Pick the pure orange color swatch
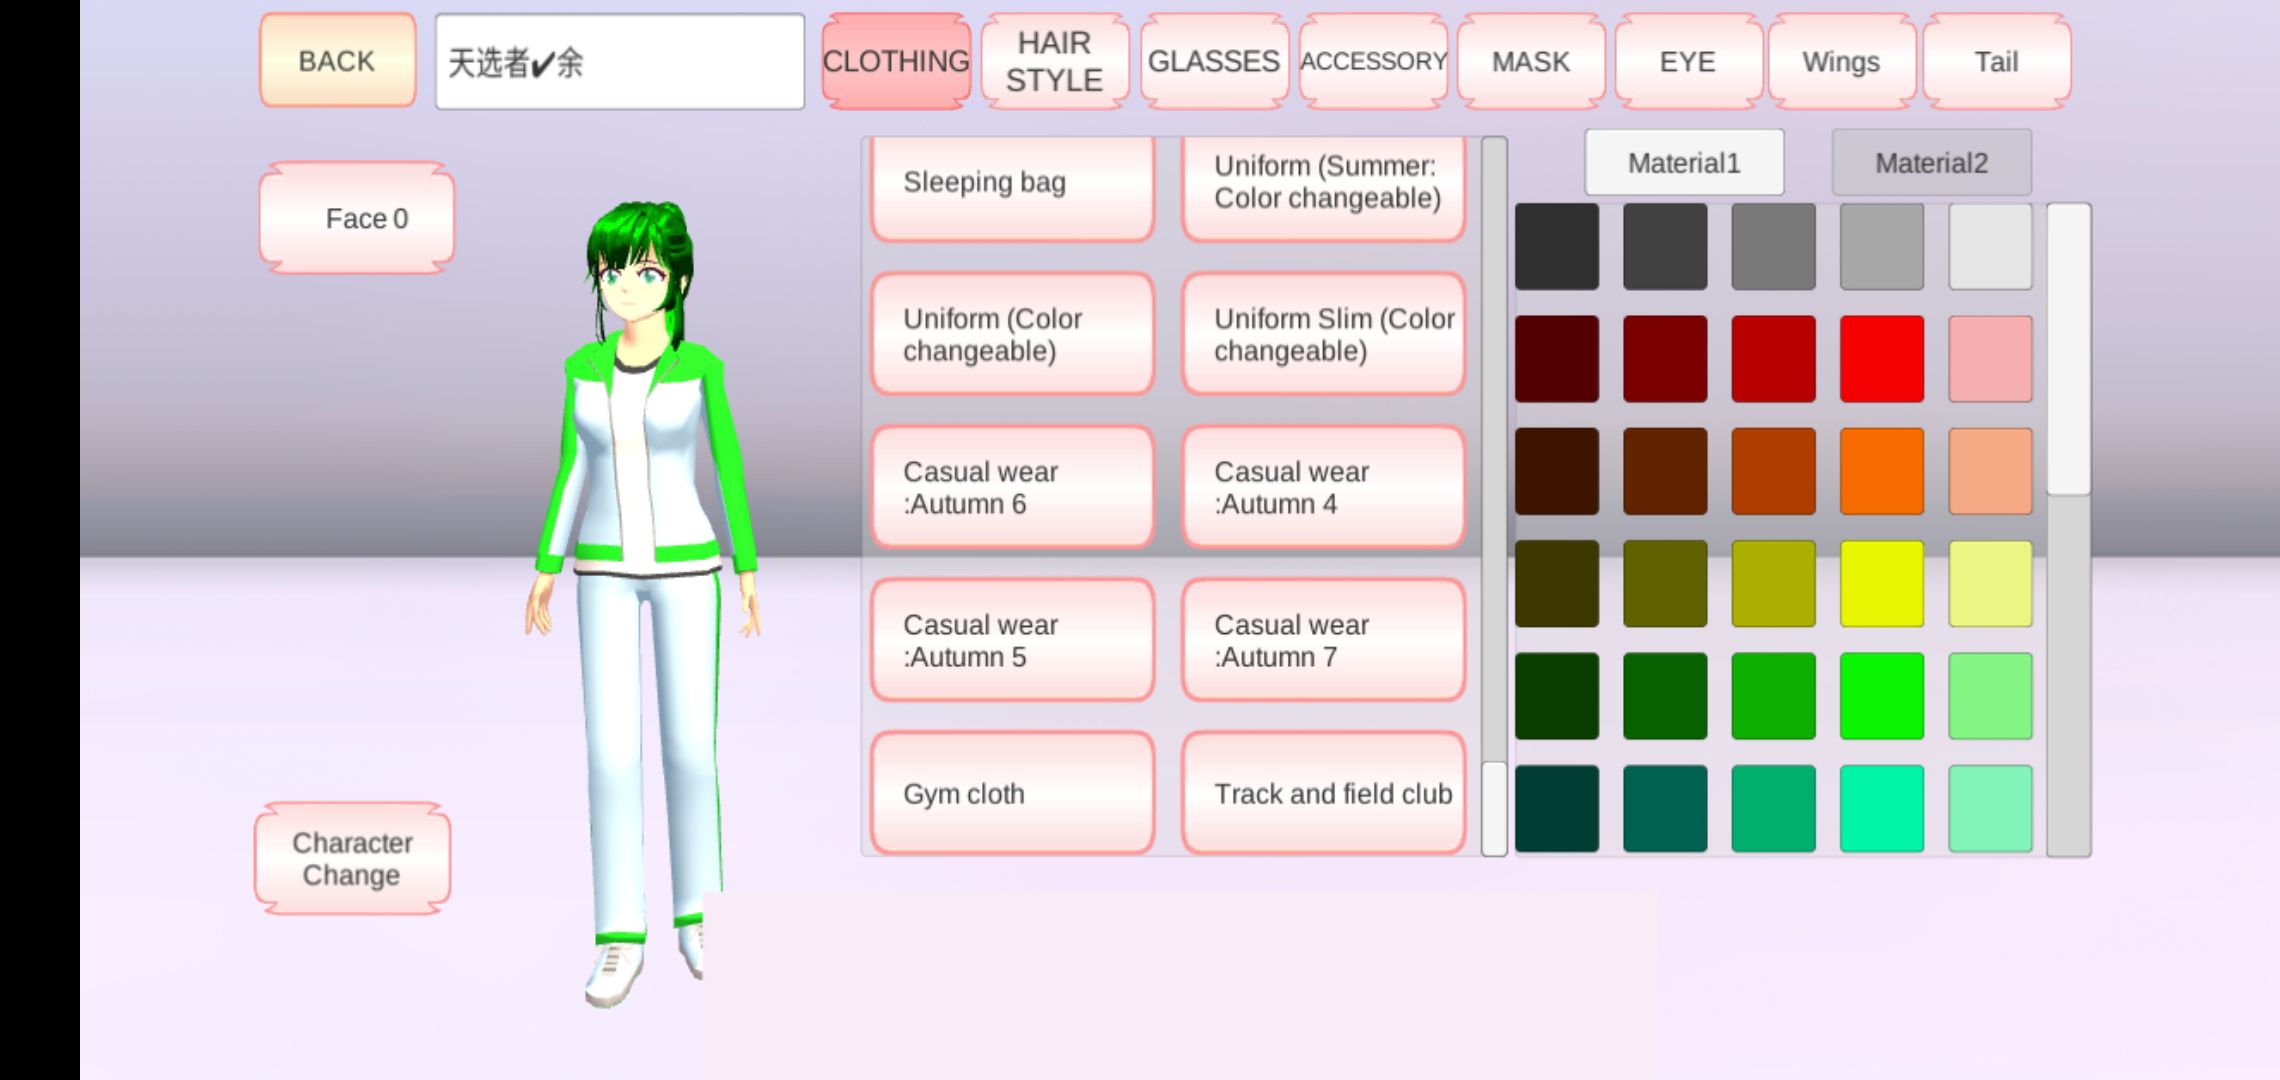 pyautogui.click(x=1881, y=471)
